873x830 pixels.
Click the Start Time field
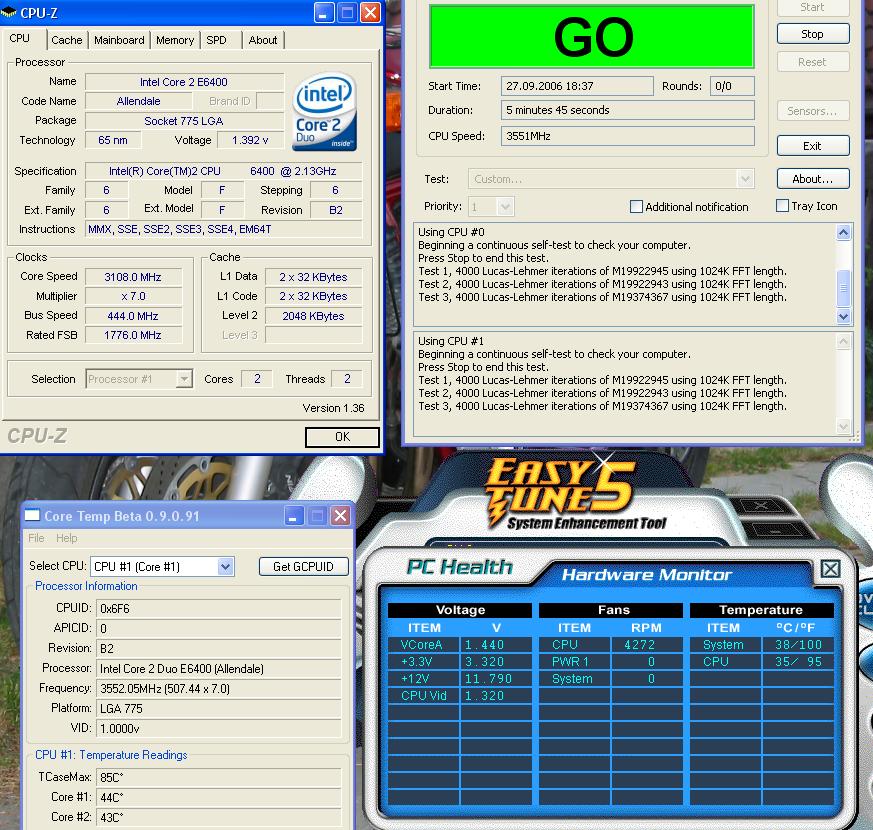point(577,86)
